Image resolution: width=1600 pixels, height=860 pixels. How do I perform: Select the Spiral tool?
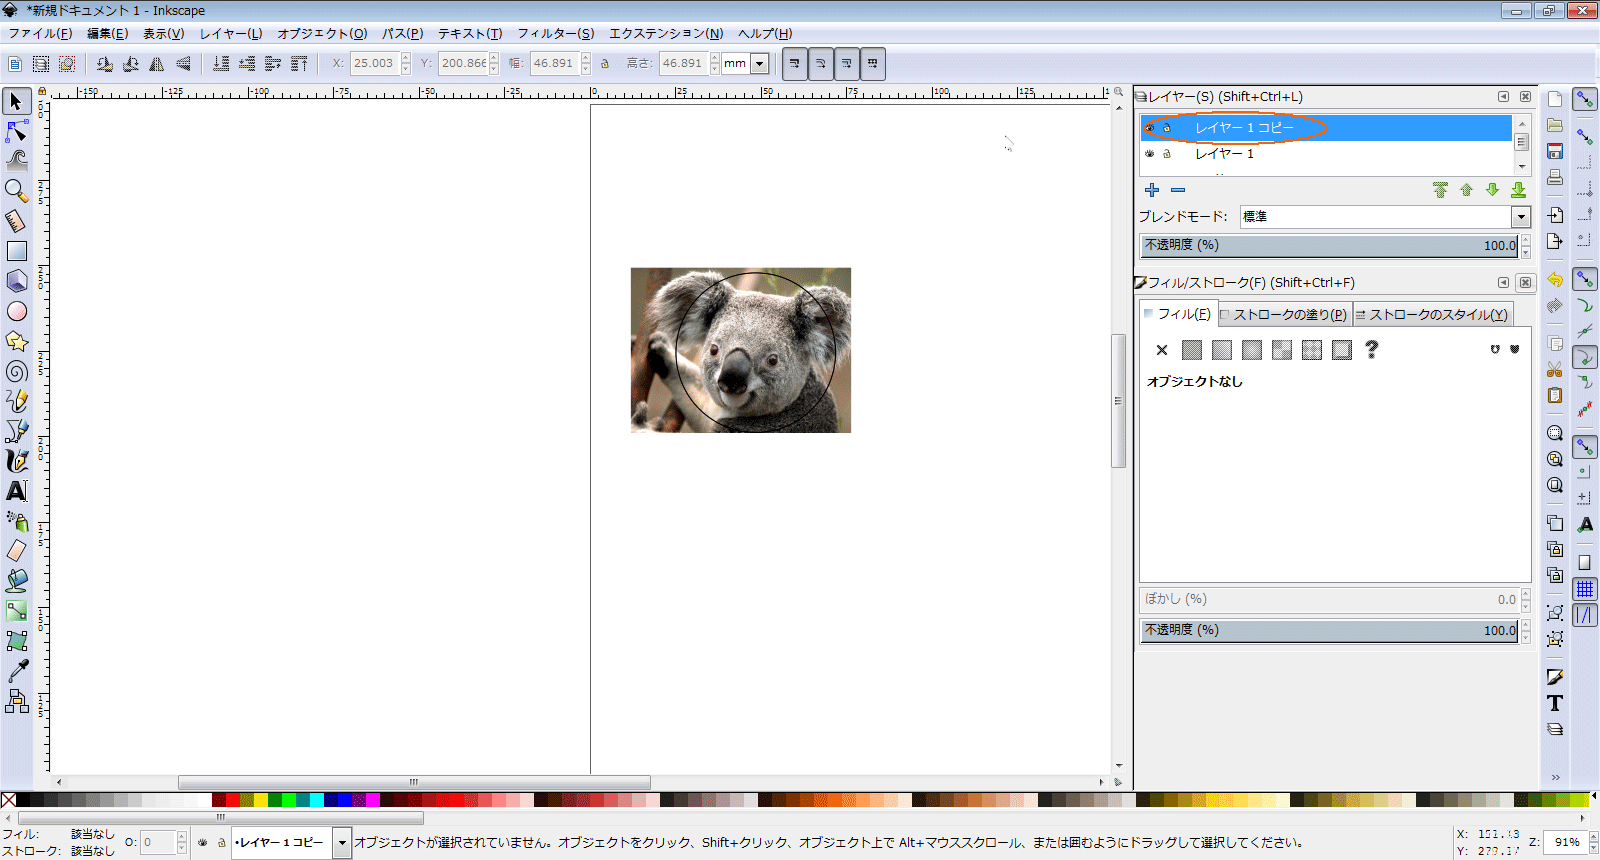(17, 371)
